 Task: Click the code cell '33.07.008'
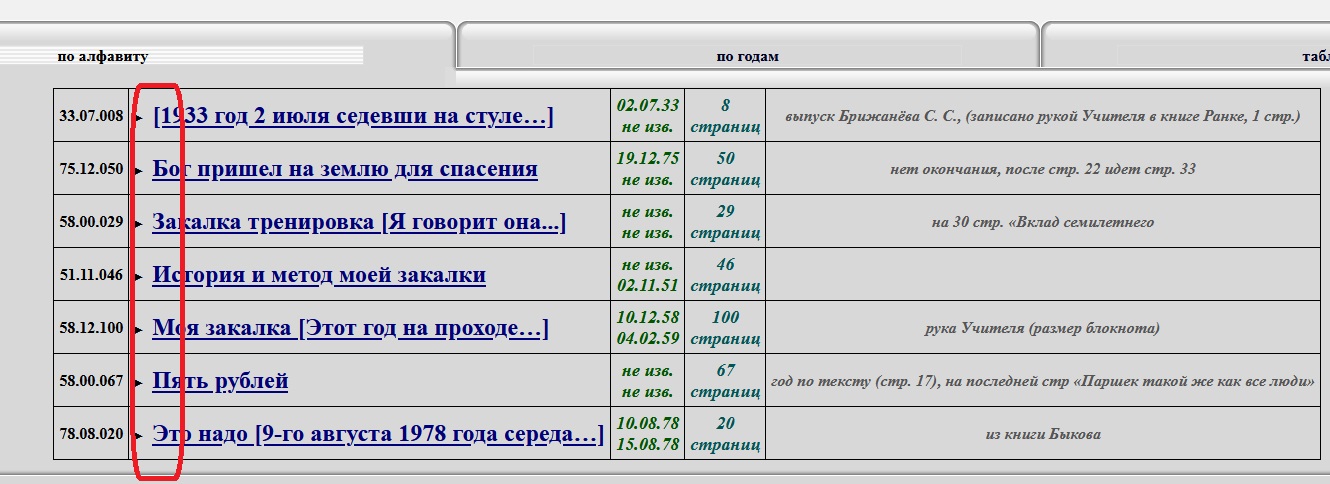pyautogui.click(x=91, y=116)
